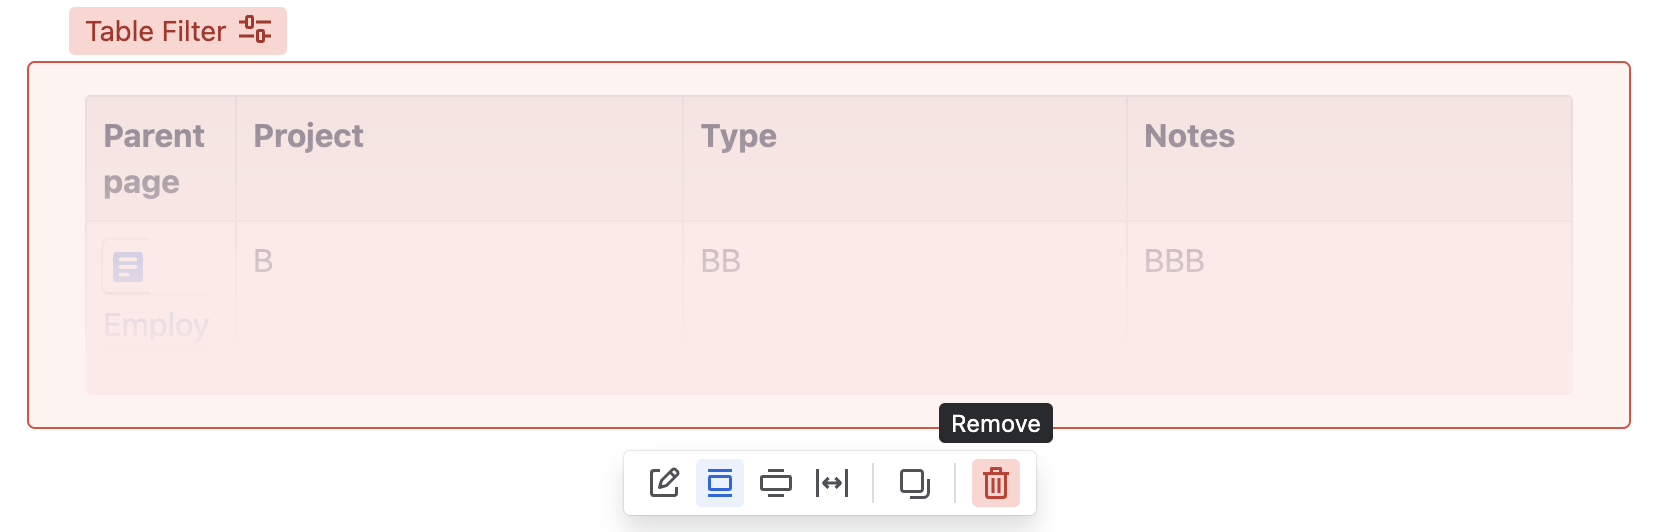The height and width of the screenshot is (532, 1656).
Task: Select the Project column header
Action: (459, 159)
